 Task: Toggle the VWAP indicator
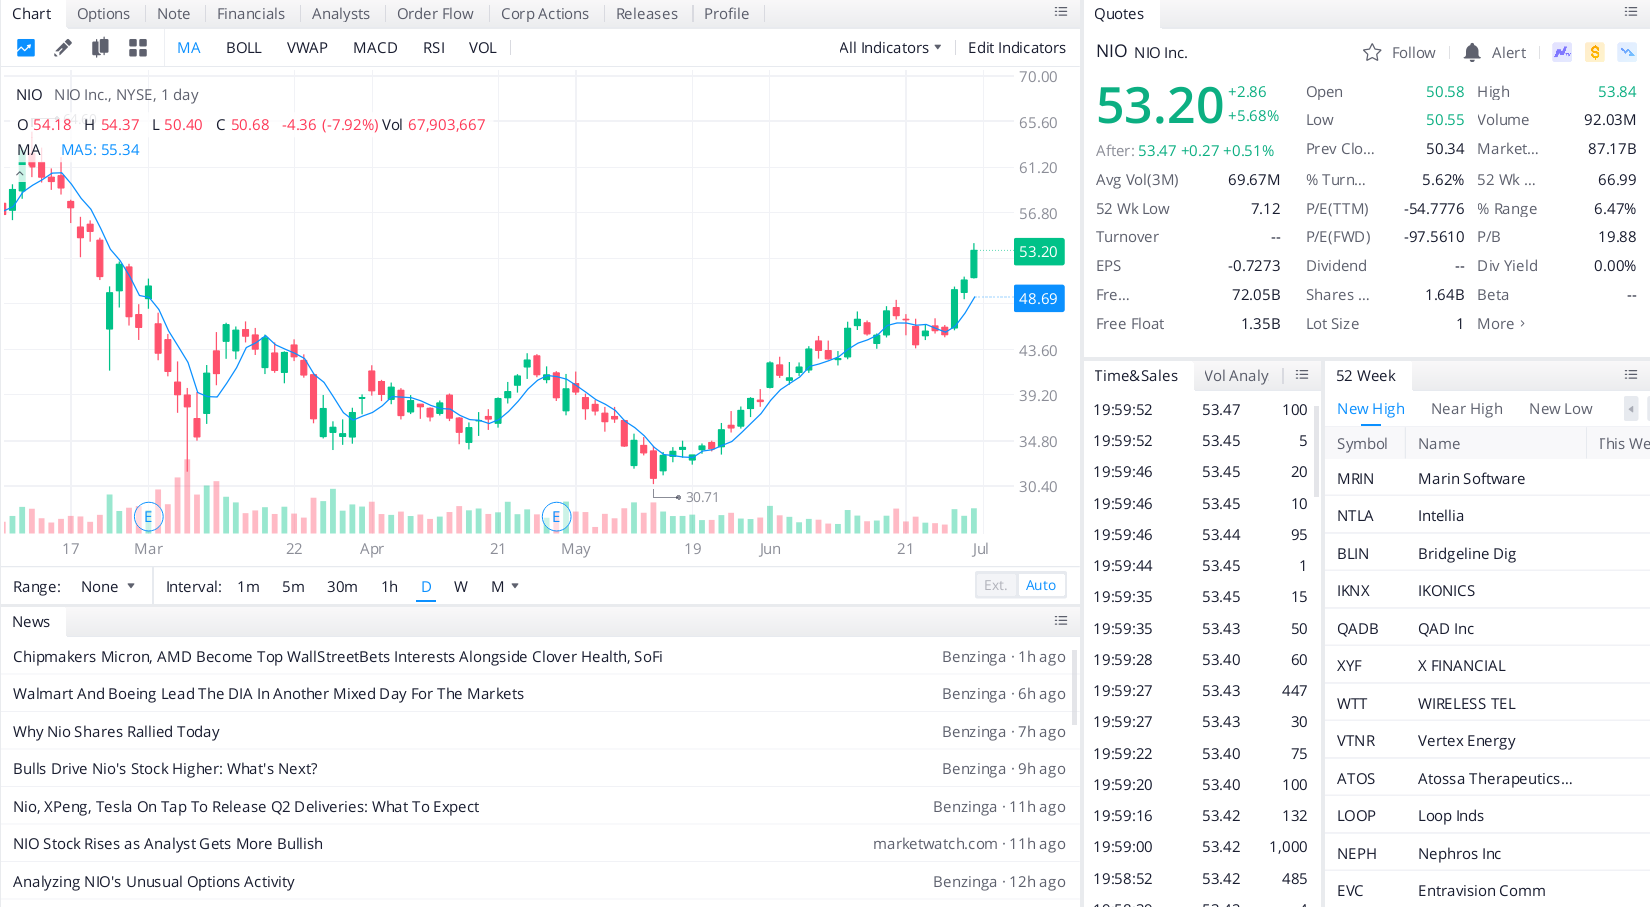click(x=307, y=48)
